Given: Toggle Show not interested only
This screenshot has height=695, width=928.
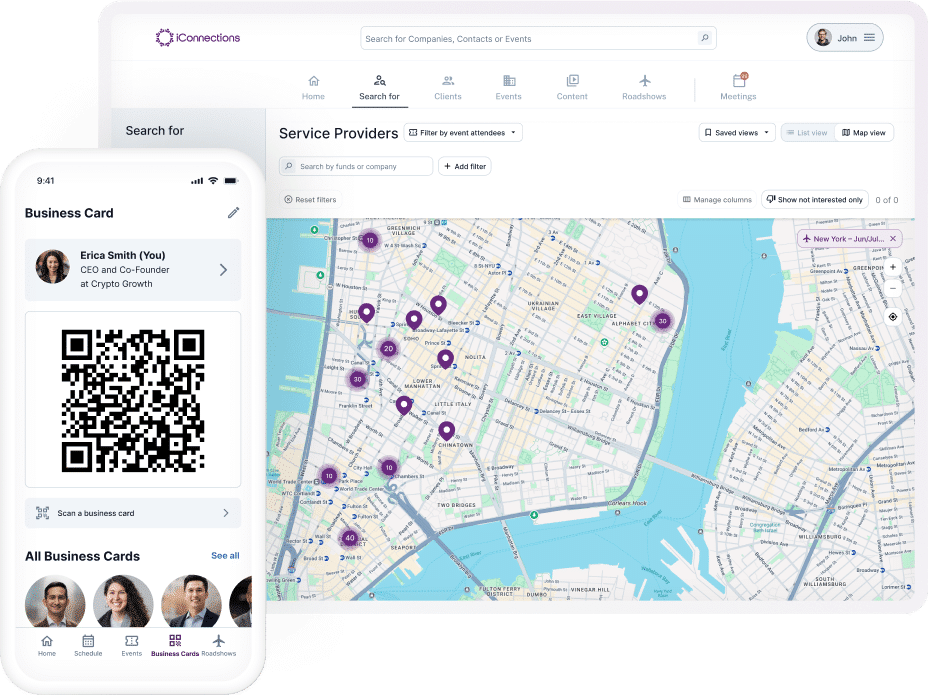Looking at the screenshot, I should pos(814,200).
